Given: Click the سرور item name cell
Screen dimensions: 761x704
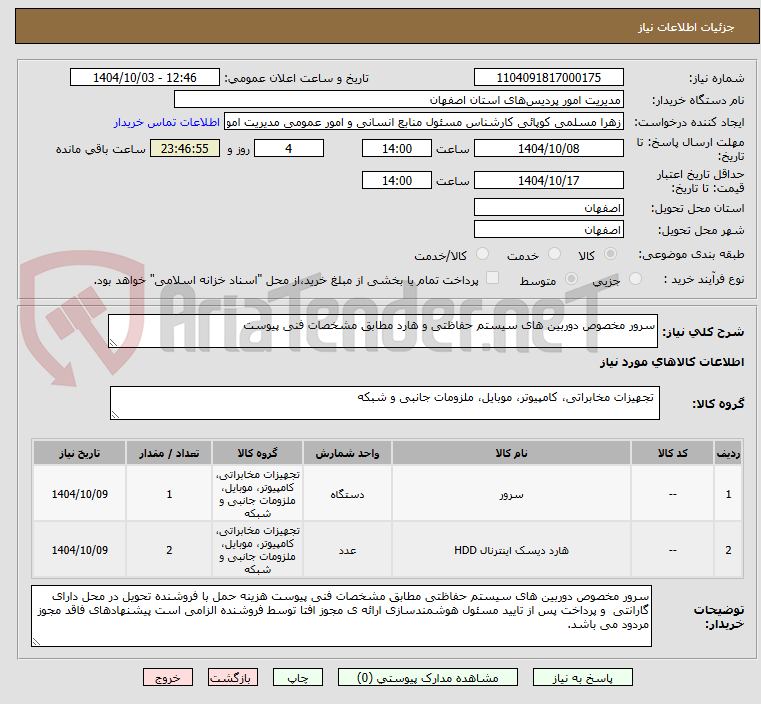Looking at the screenshot, I should (511, 494).
